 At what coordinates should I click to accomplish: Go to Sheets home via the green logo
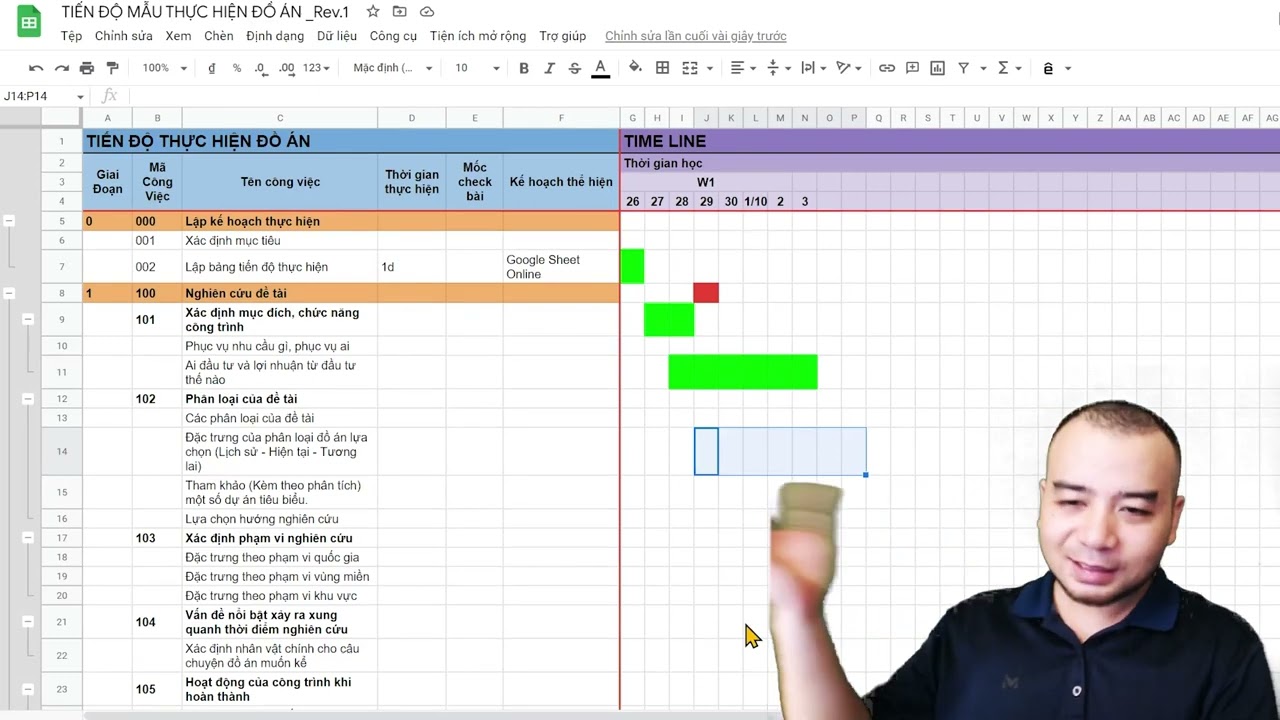pyautogui.click(x=29, y=23)
